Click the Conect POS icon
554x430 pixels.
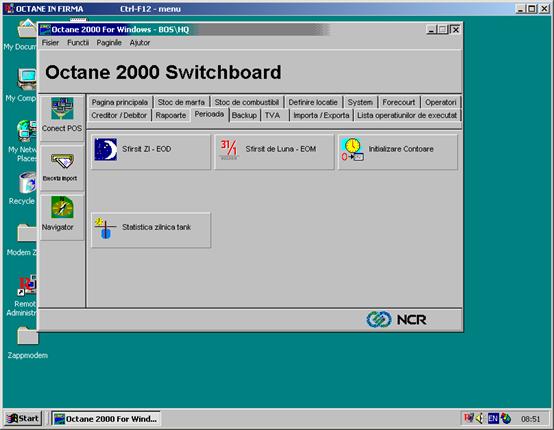pos(62,108)
